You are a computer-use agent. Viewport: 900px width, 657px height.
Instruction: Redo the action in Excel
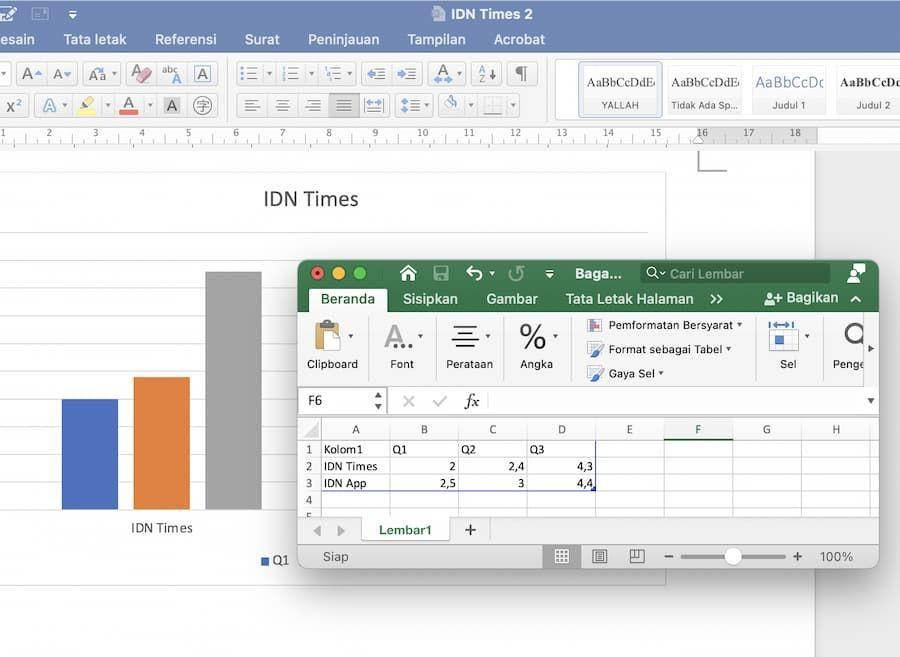(516, 273)
